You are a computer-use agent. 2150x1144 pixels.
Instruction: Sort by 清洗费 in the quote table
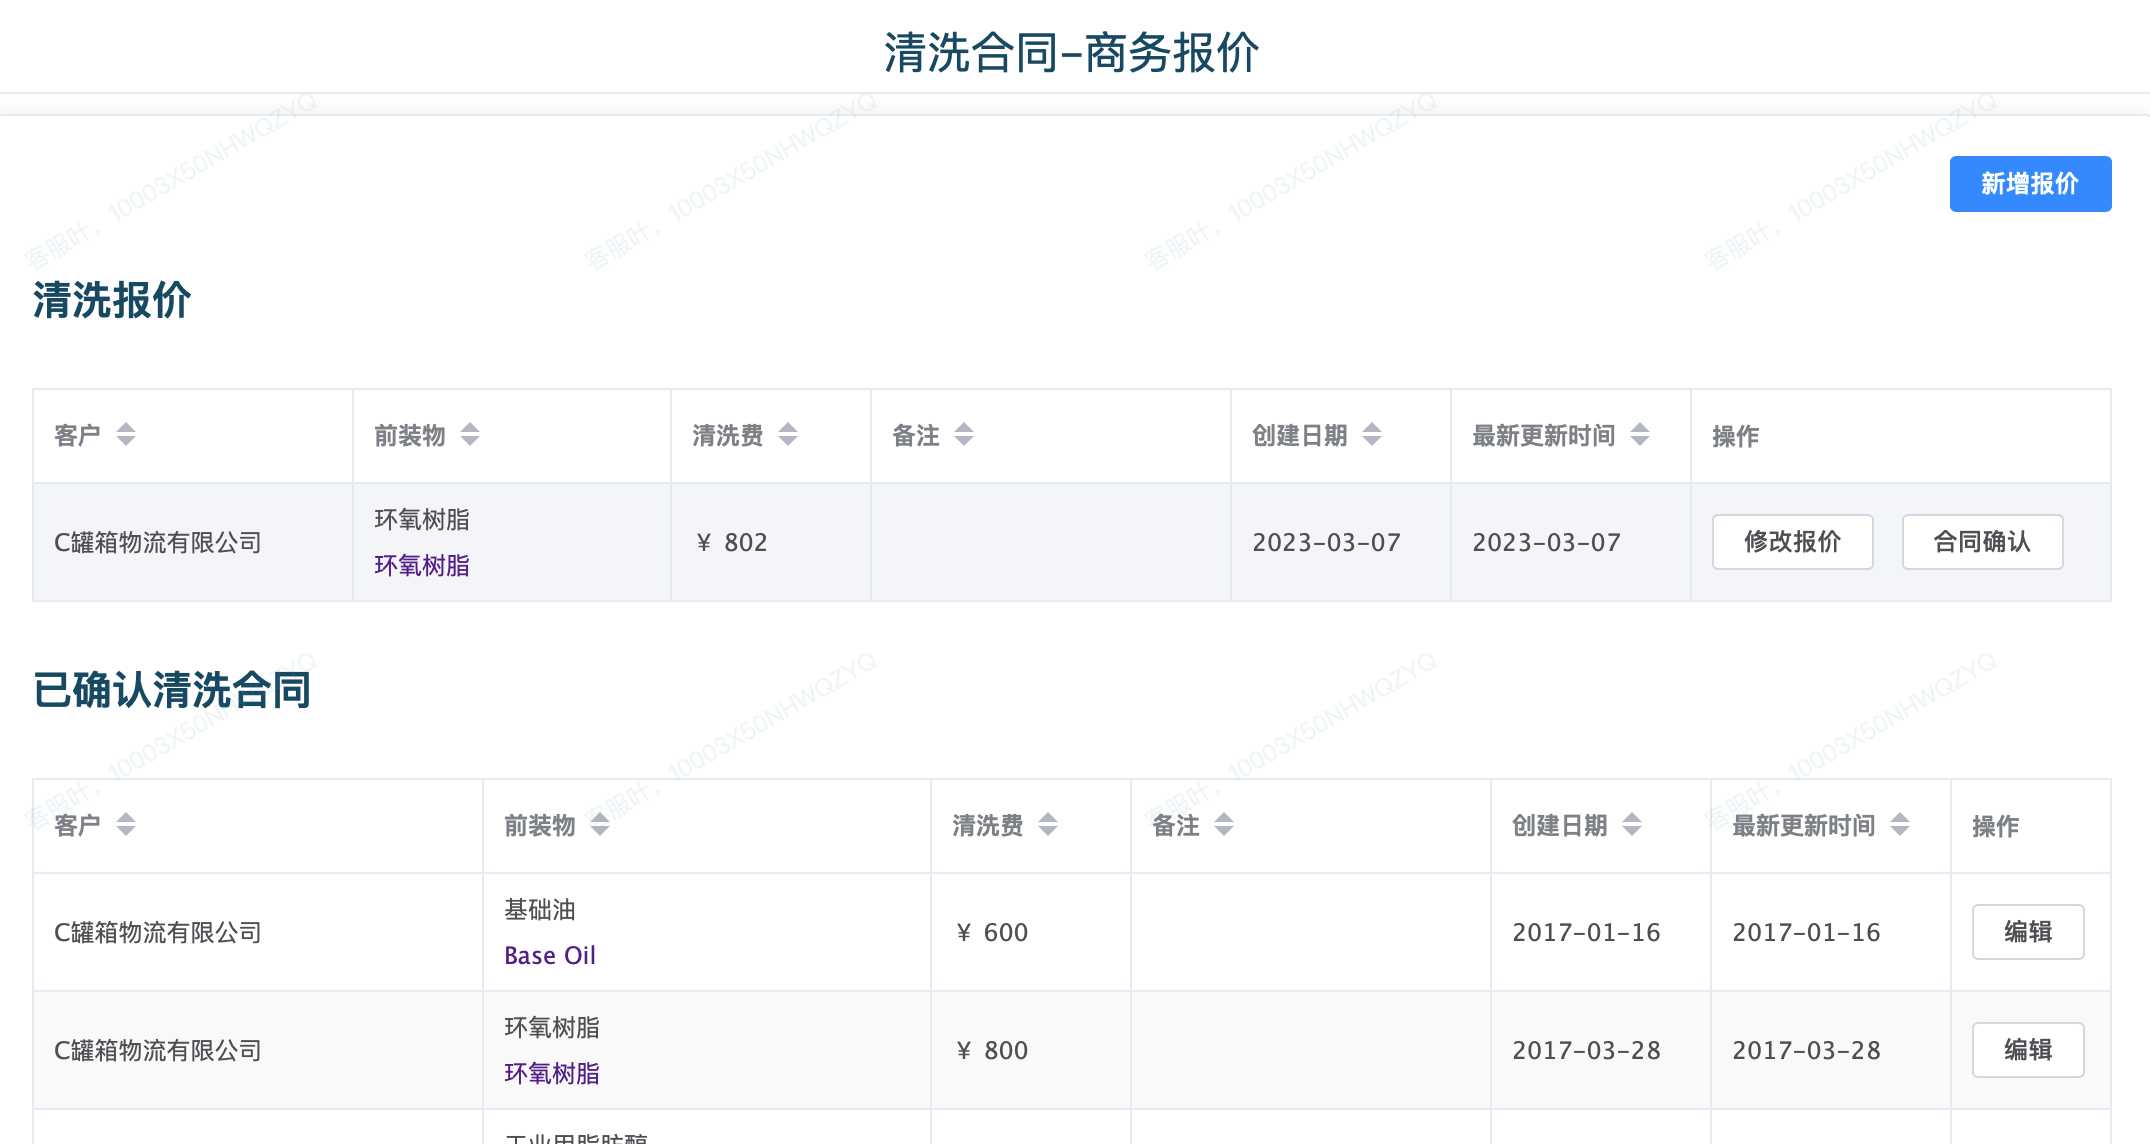pyautogui.click(x=788, y=435)
